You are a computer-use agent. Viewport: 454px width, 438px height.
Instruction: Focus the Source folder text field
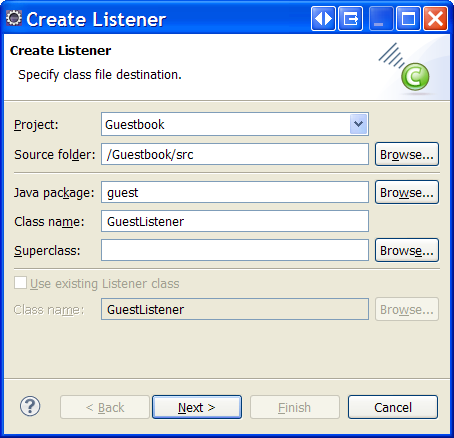[x=235, y=154]
